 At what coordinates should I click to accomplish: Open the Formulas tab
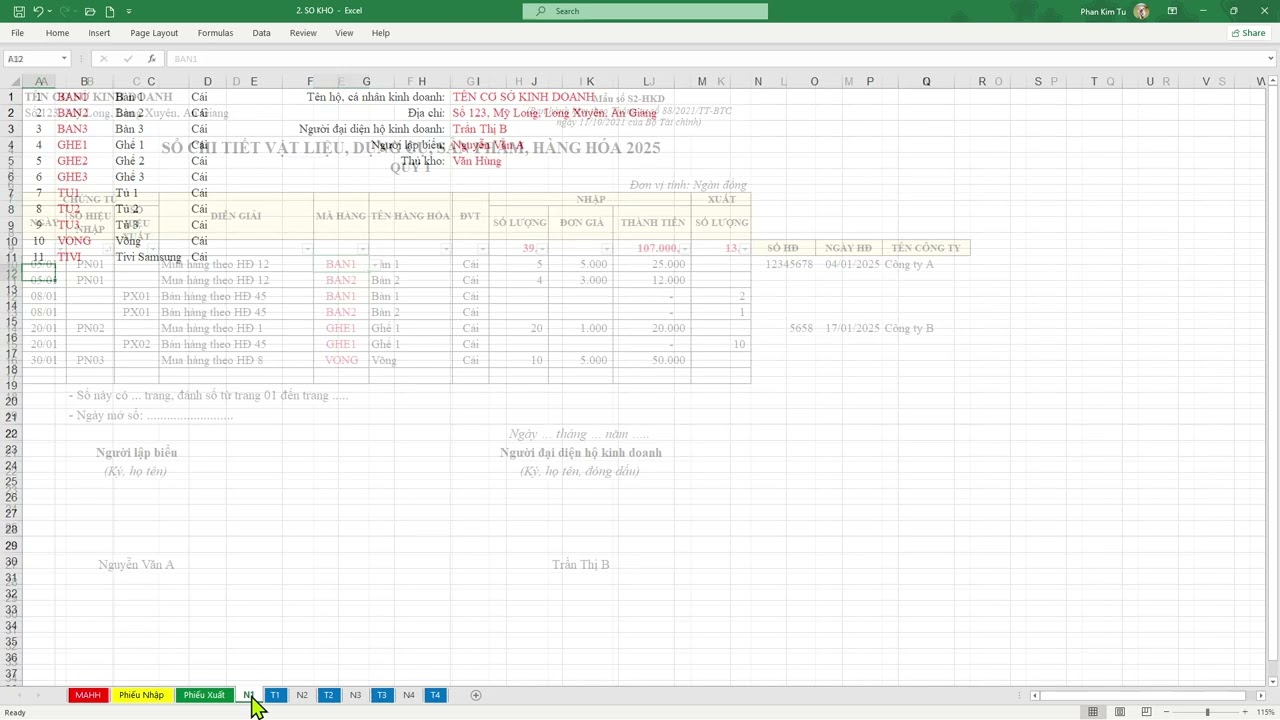215,33
